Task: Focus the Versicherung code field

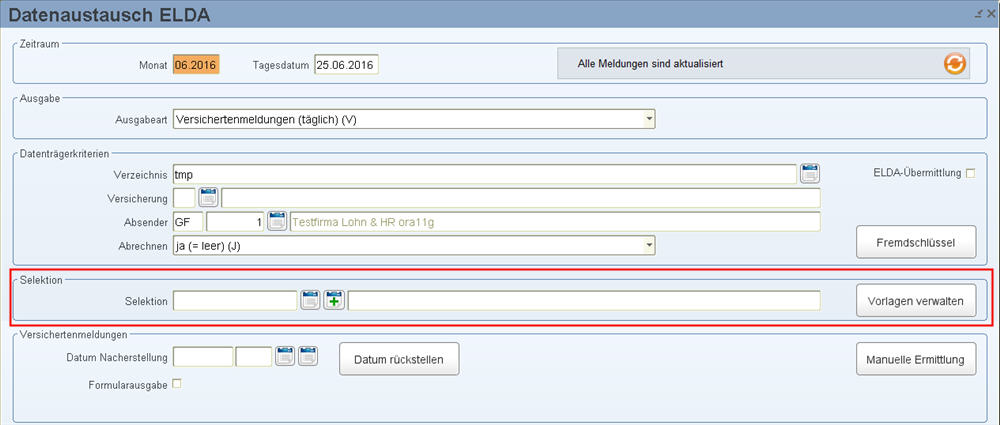Action: coord(184,198)
